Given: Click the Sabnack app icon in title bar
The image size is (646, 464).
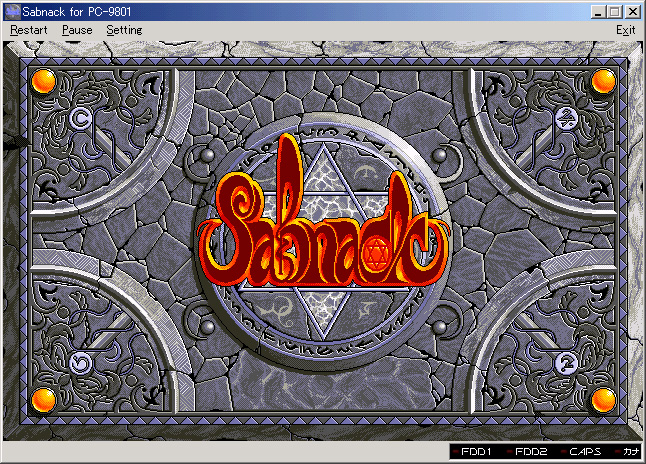Looking at the screenshot, I should pos(12,12).
